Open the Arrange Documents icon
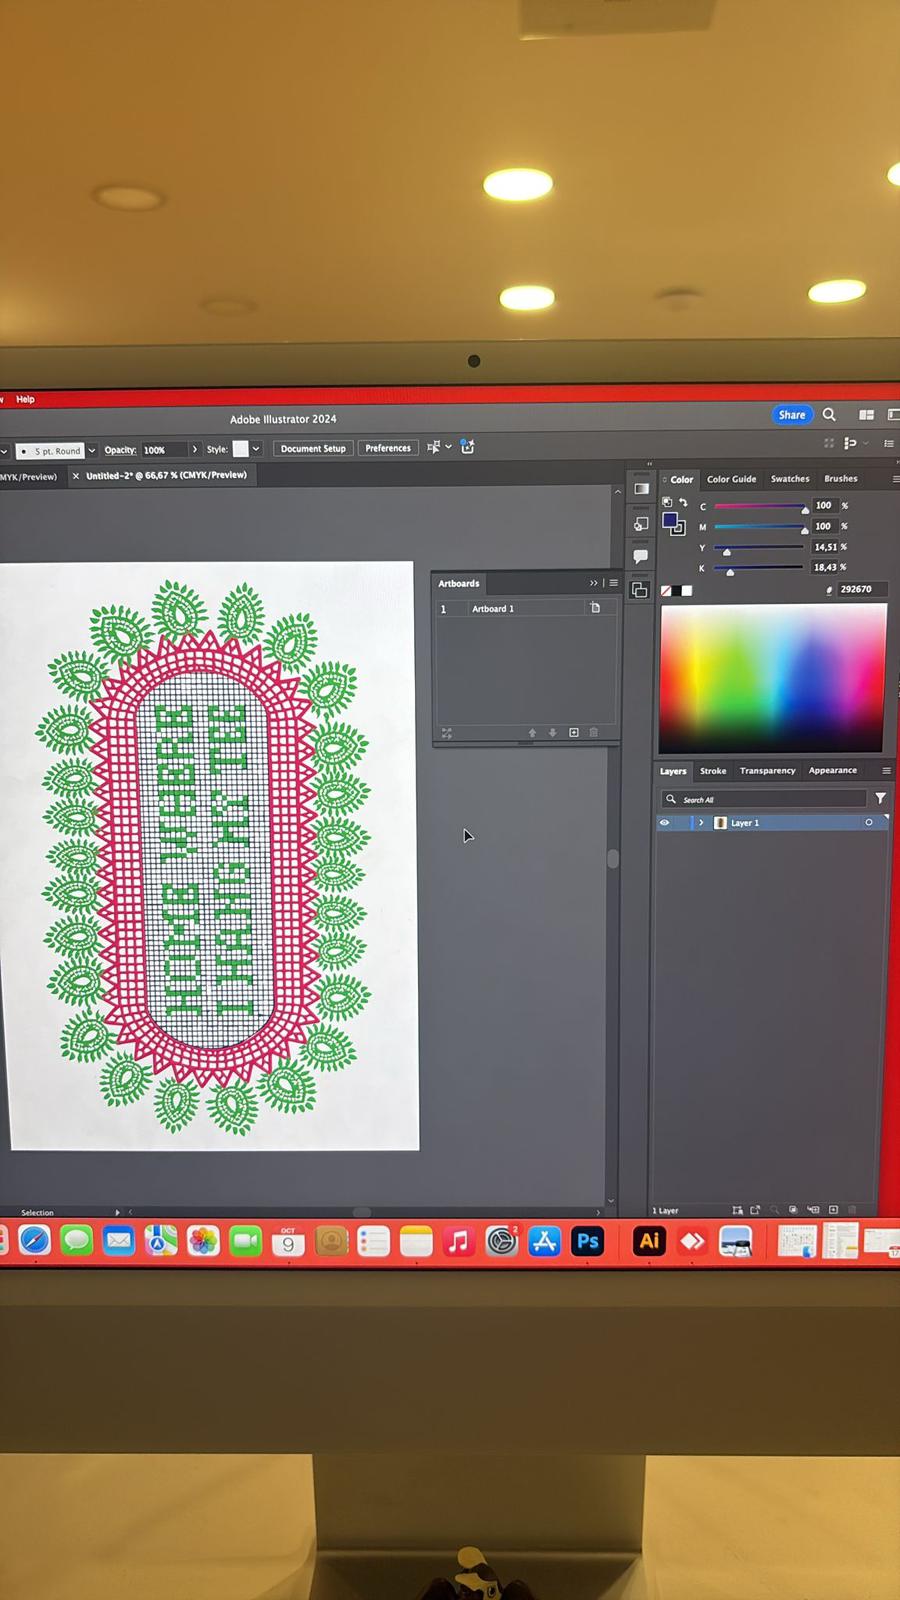The height and width of the screenshot is (1600, 900). (x=866, y=415)
